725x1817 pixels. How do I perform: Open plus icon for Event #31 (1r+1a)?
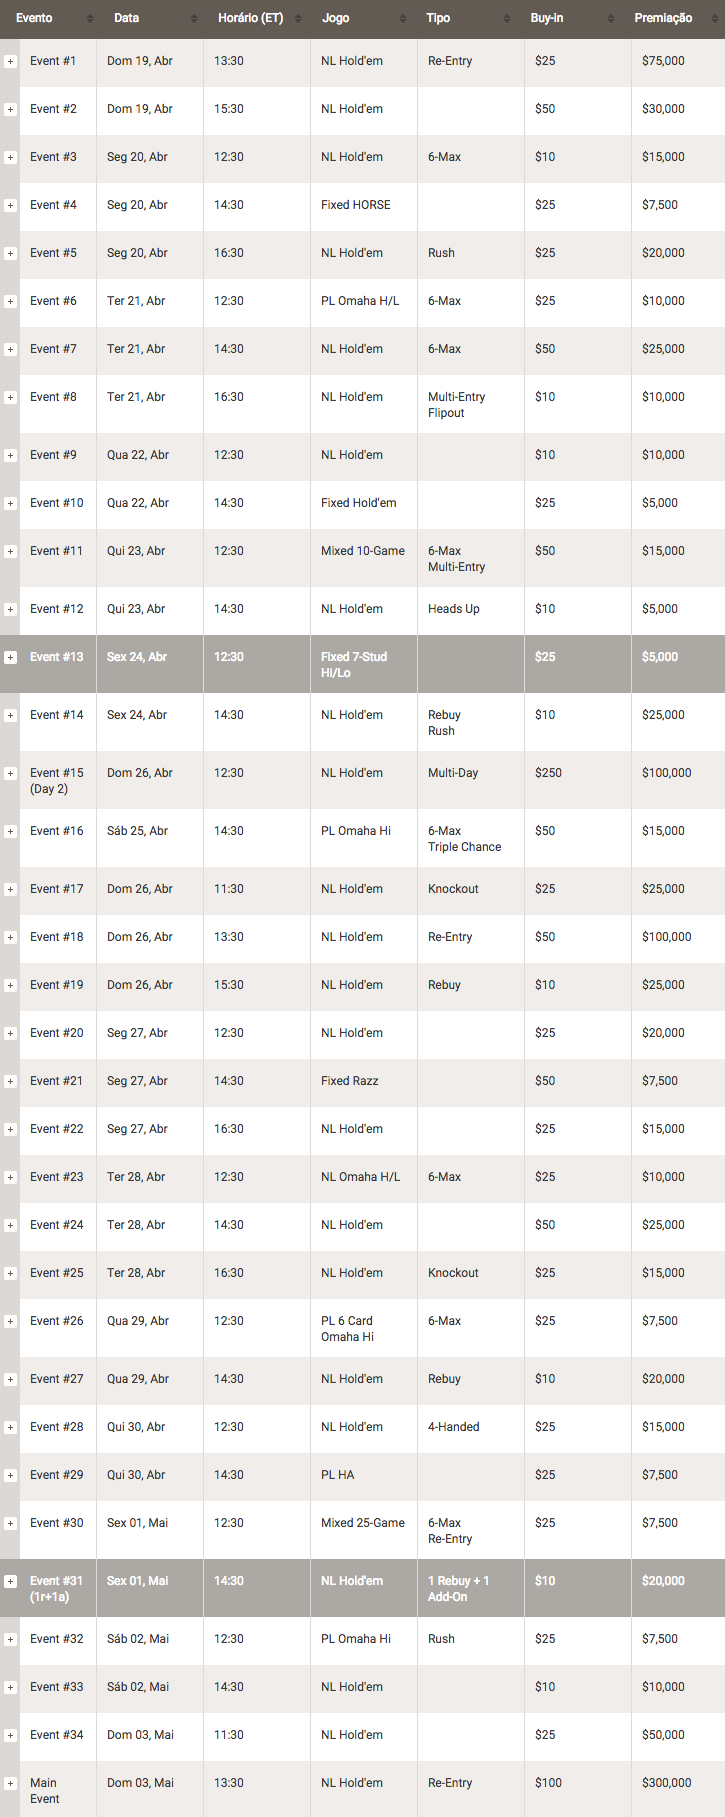tap(10, 1582)
